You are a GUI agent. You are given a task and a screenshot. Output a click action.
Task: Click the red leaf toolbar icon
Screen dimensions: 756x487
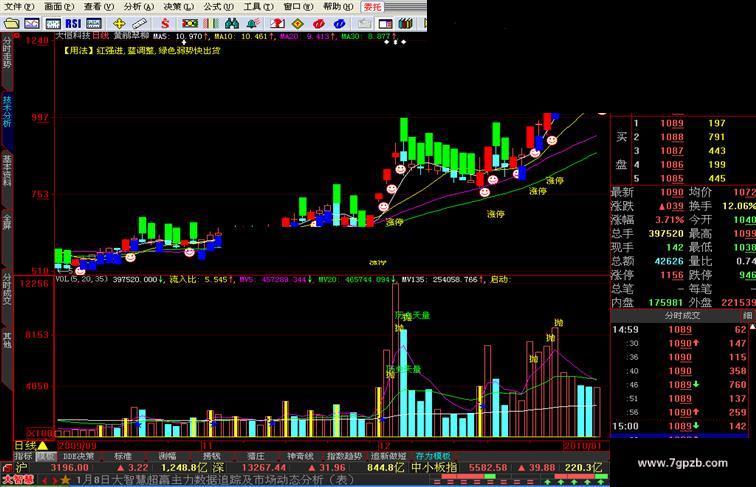coord(318,23)
